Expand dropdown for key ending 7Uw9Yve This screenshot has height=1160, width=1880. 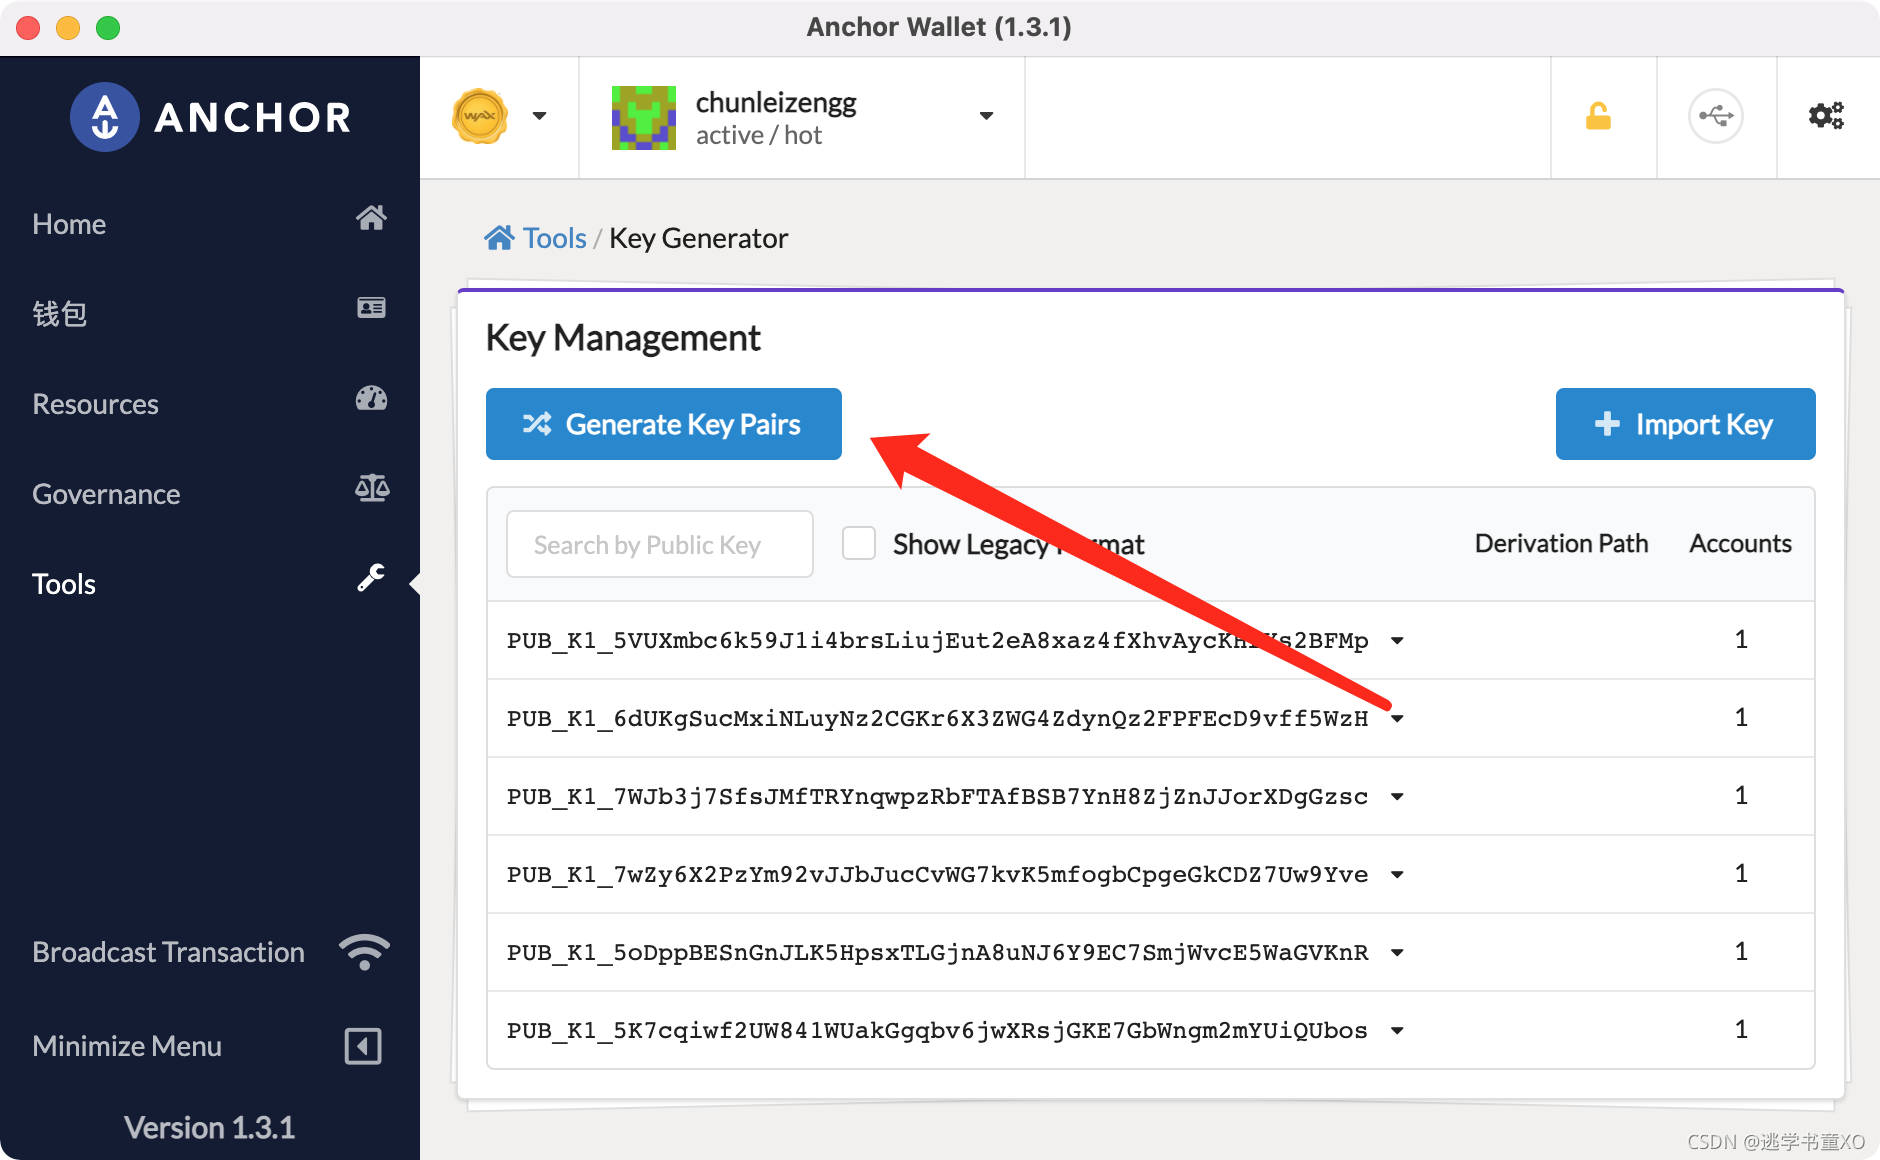pos(1397,875)
